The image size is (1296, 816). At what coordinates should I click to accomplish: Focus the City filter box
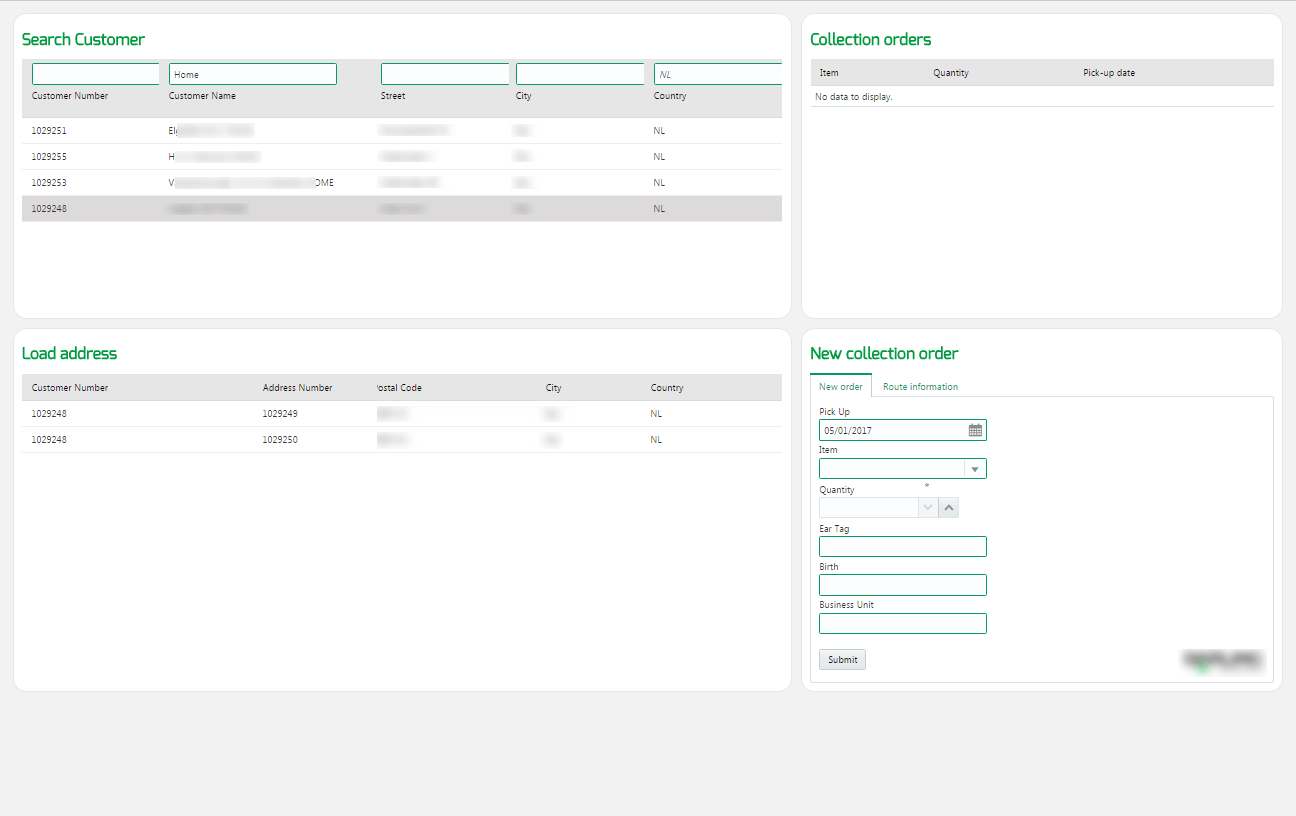[580, 74]
